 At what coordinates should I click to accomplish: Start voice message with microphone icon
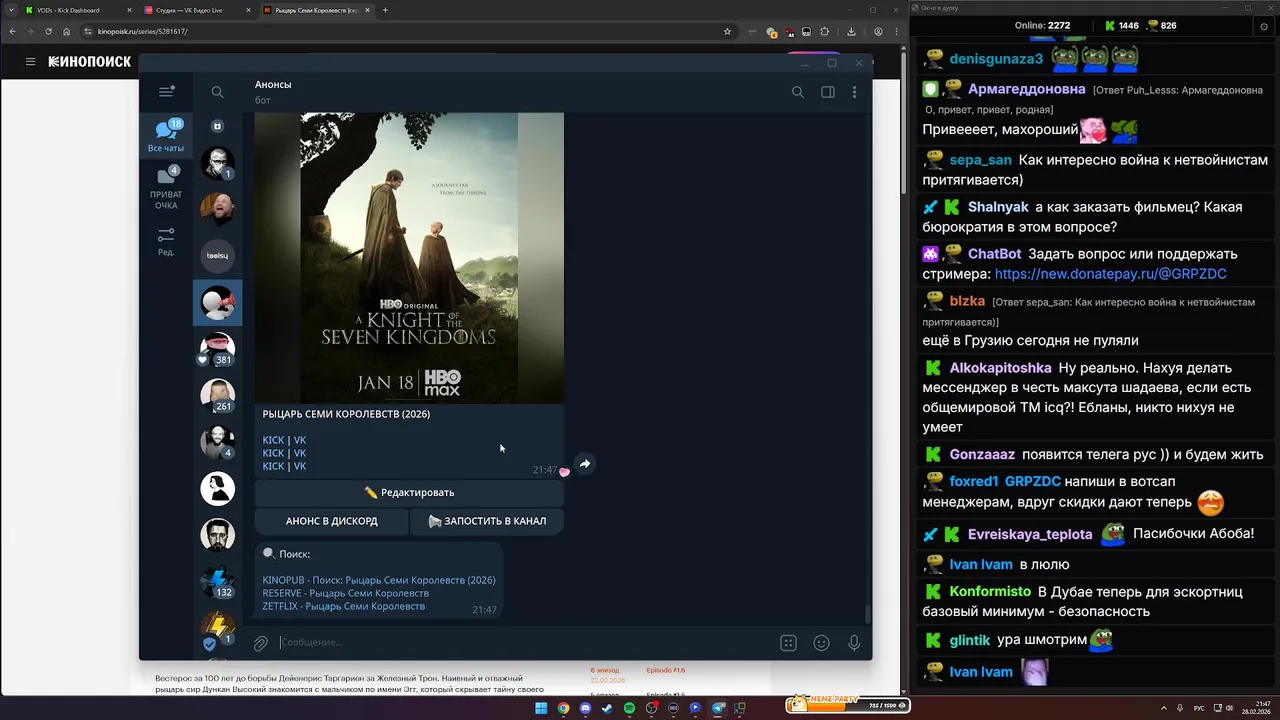point(854,643)
